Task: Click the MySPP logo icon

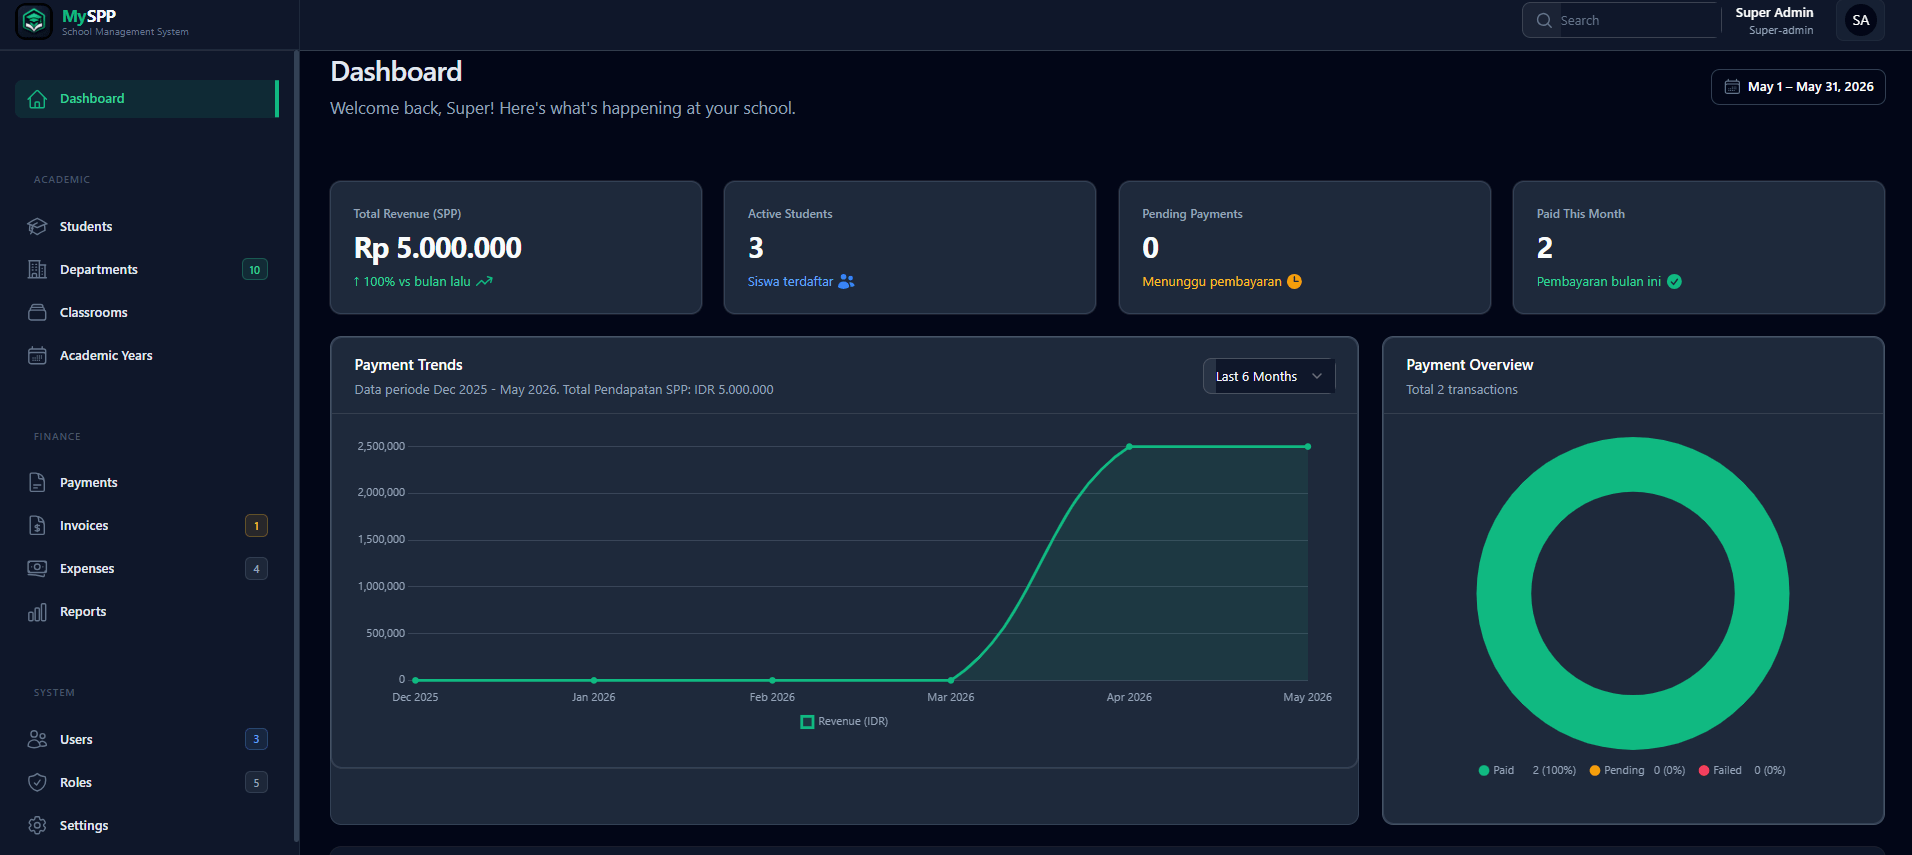Action: (x=34, y=21)
